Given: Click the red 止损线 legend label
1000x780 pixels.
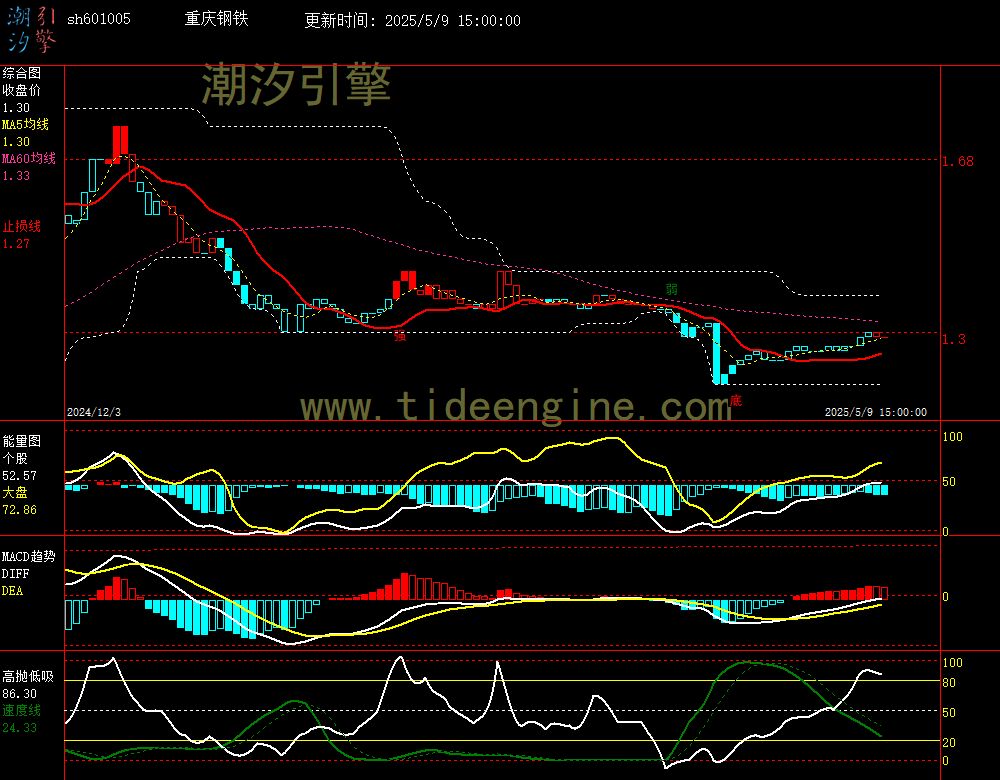Looking at the screenshot, I should [x=22, y=226].
